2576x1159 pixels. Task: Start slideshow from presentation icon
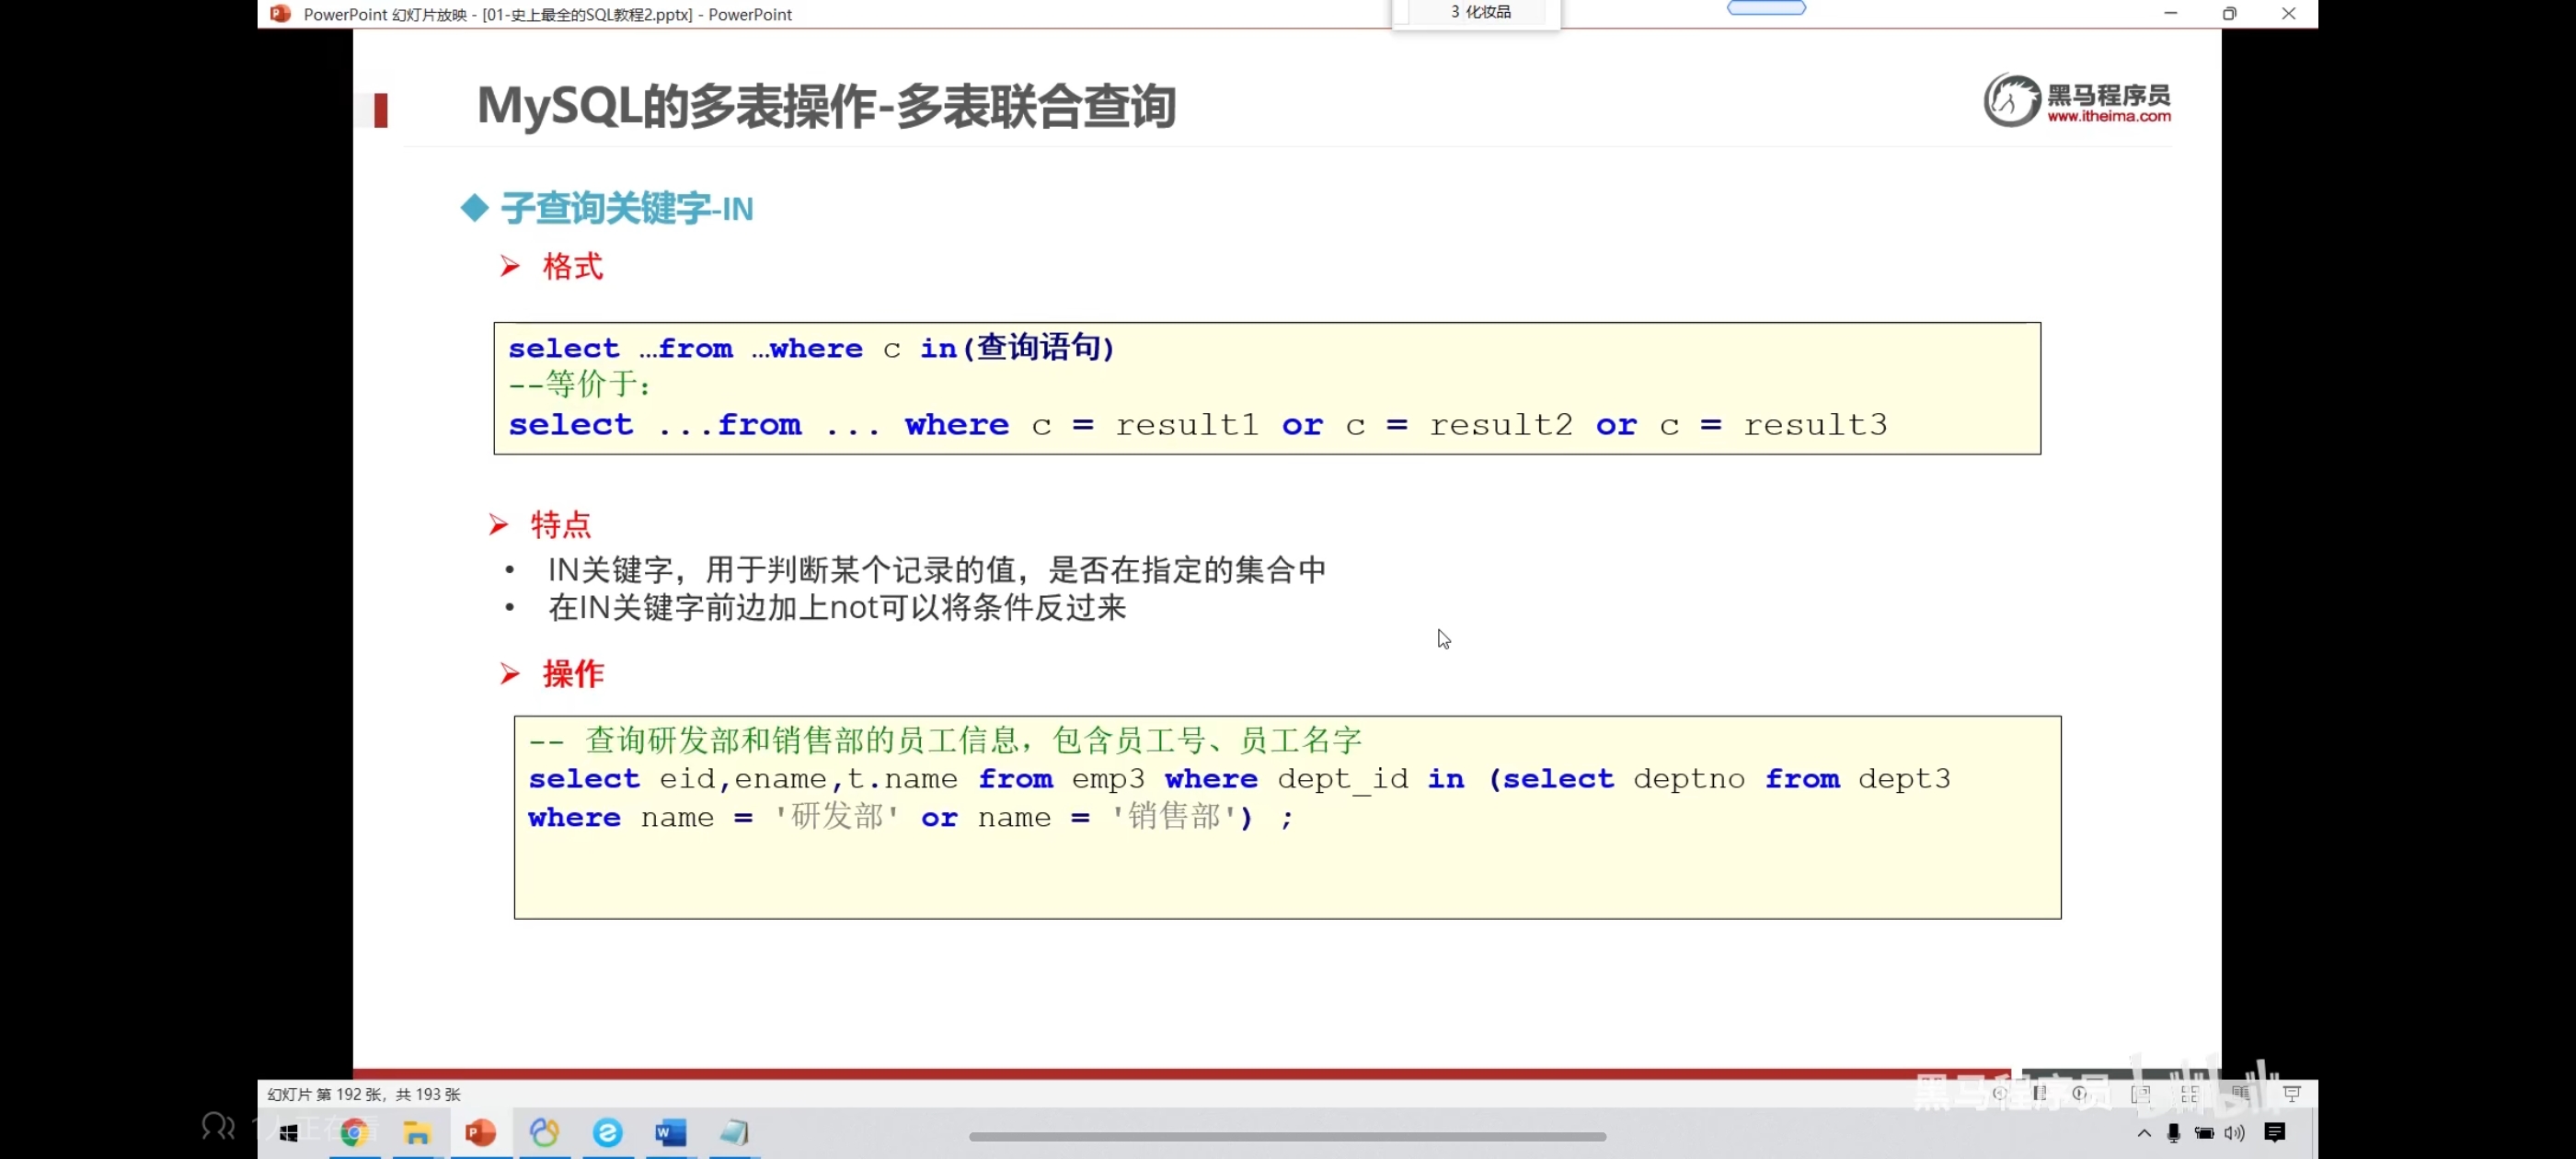pyautogui.click(x=2292, y=1093)
